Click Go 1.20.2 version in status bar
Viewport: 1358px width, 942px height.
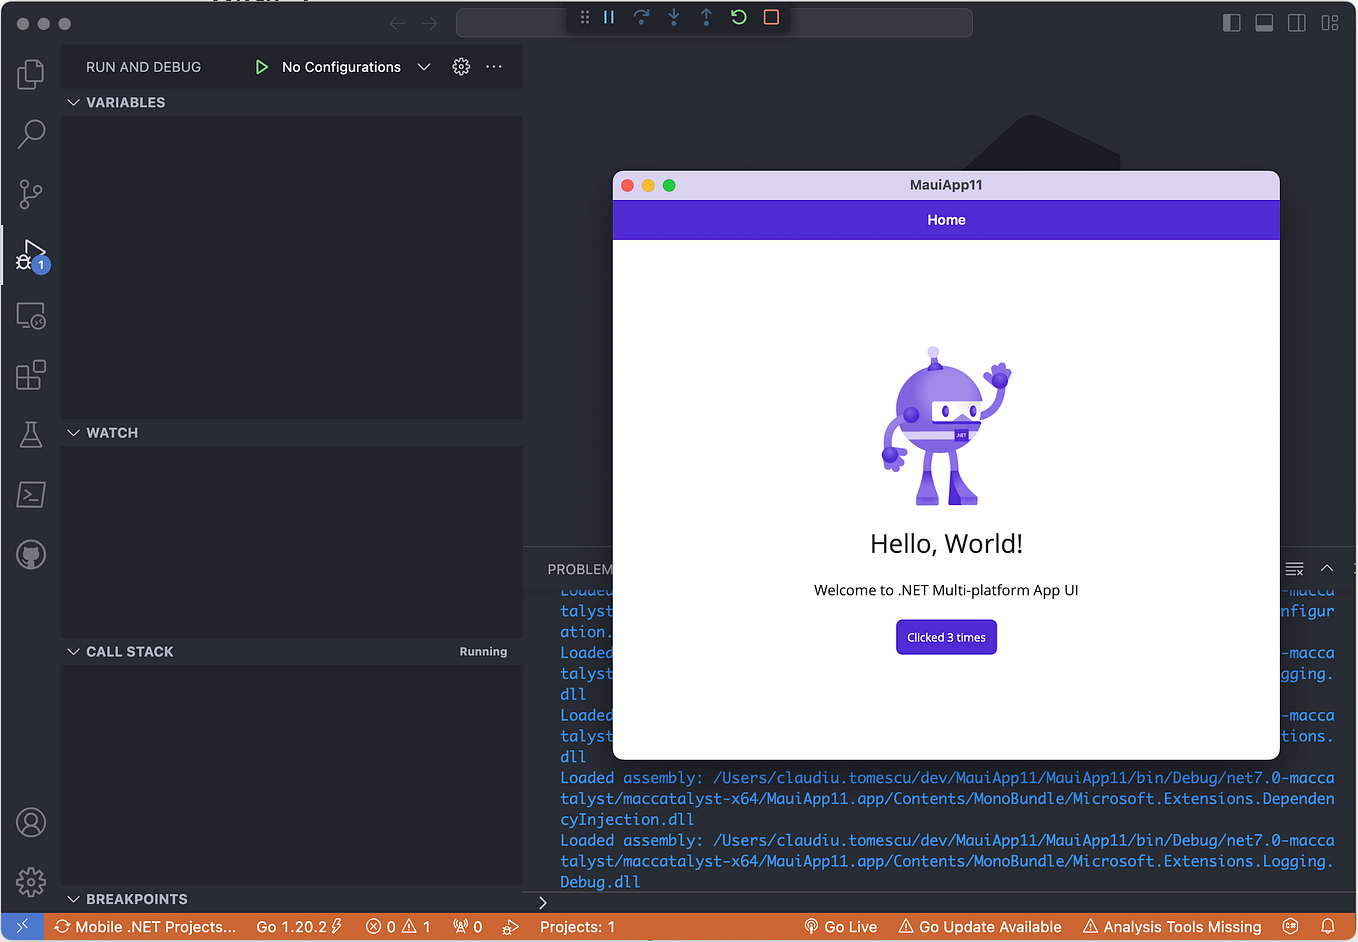coord(299,927)
